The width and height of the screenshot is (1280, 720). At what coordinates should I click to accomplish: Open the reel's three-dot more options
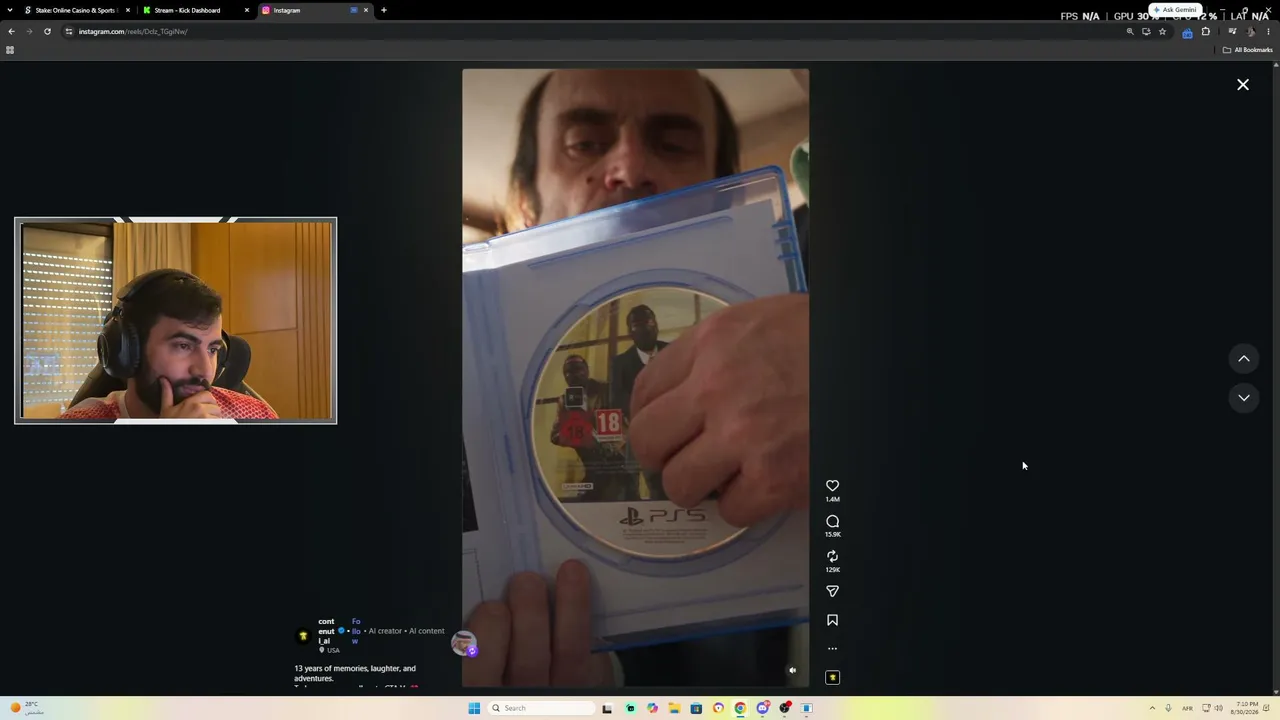[x=832, y=649]
